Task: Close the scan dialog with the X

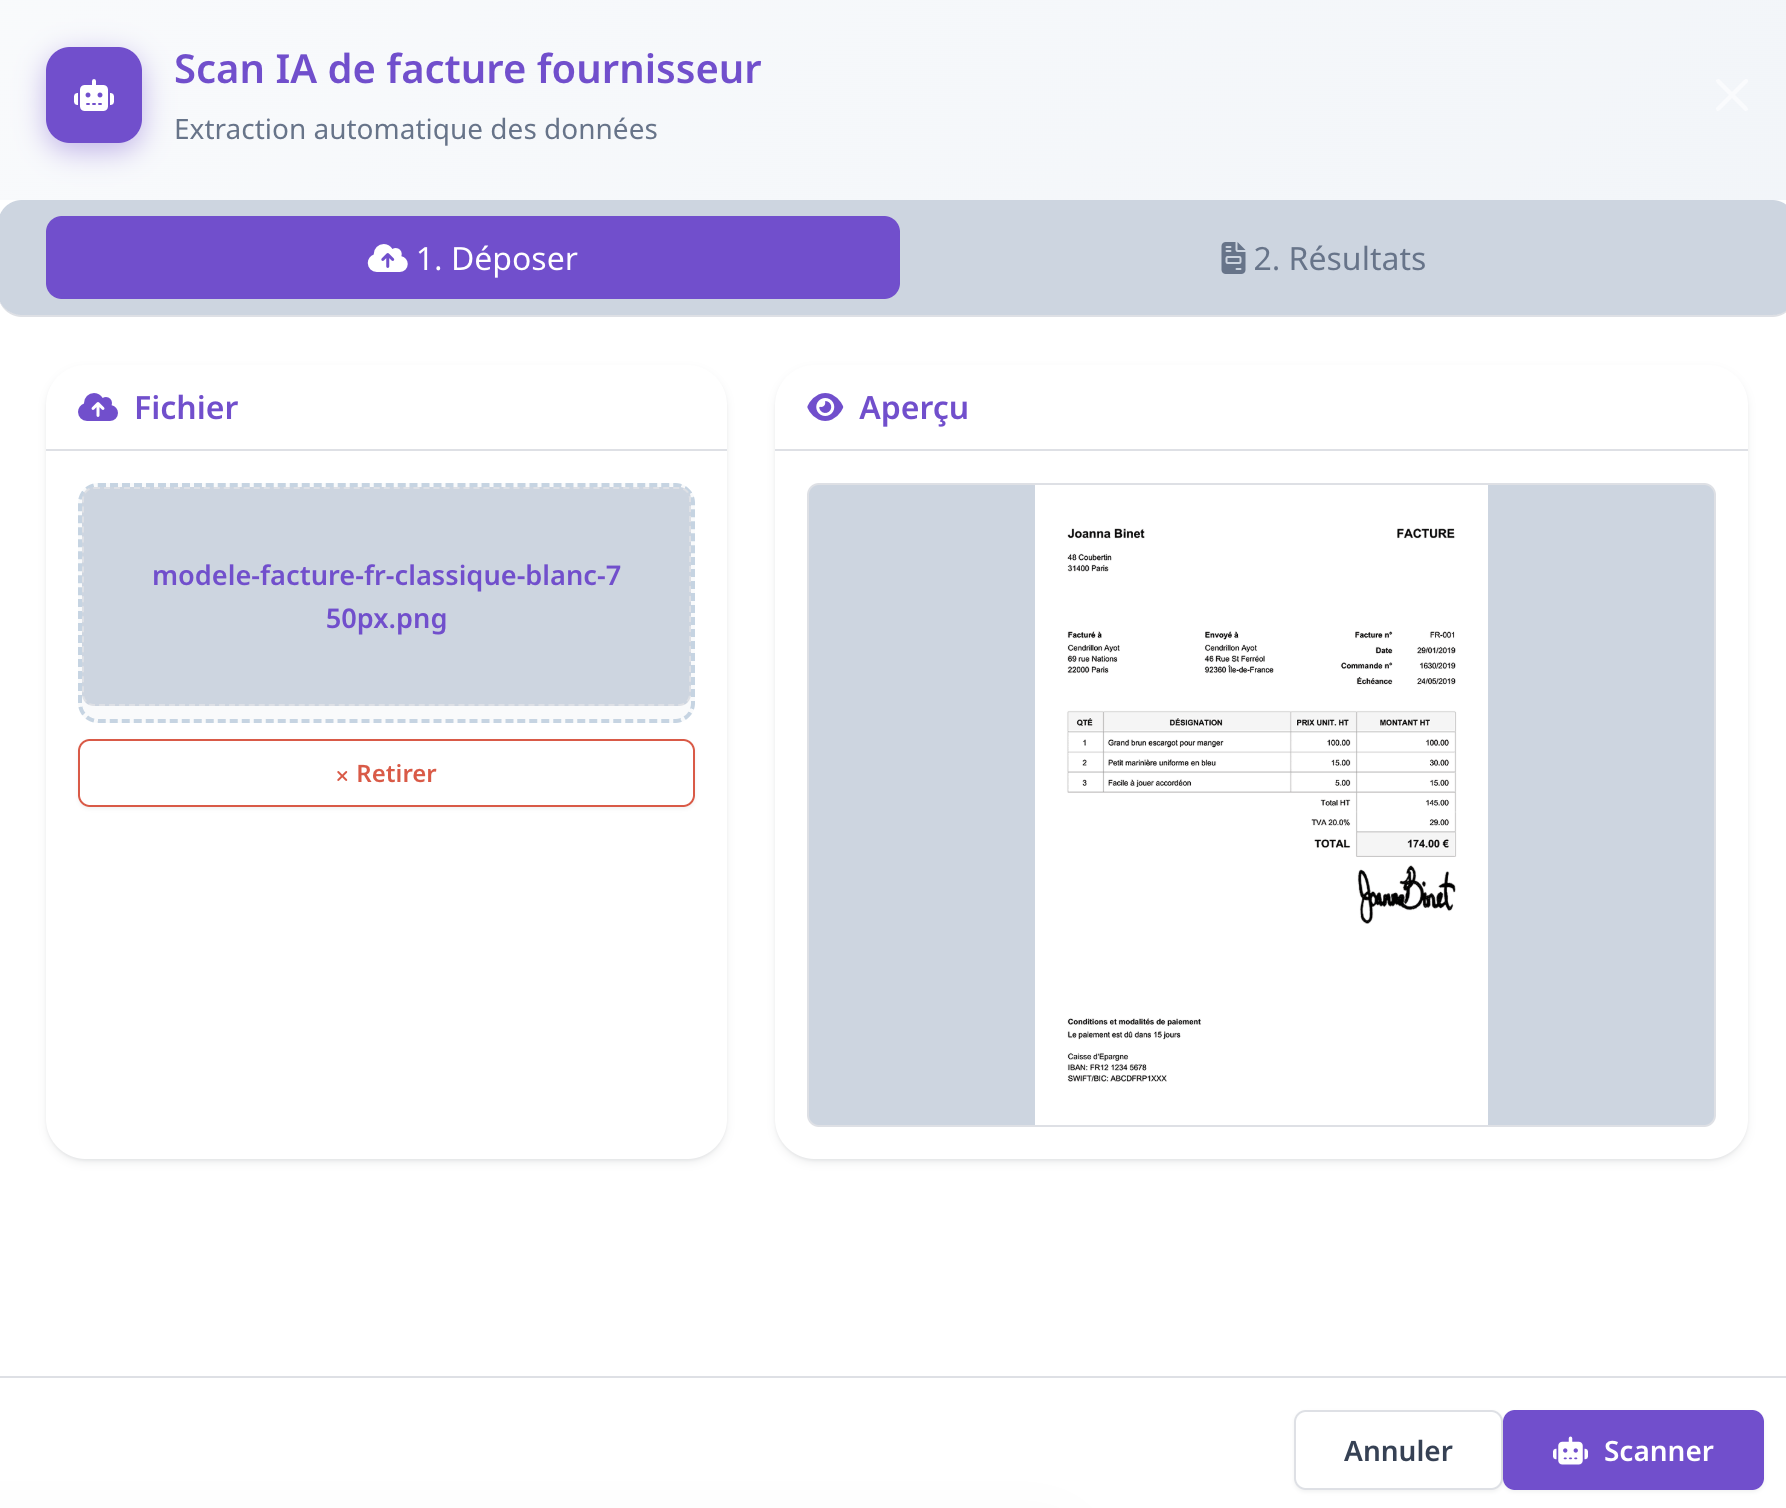Action: pyautogui.click(x=1731, y=95)
